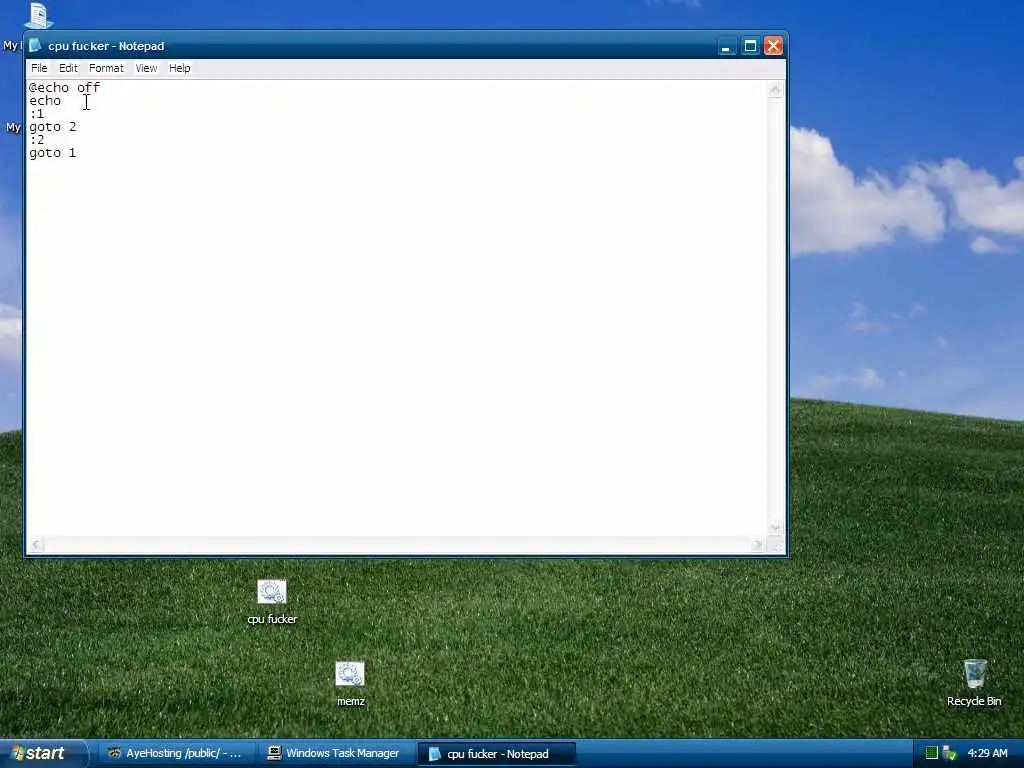Open the Edit menu in Notepad
Viewport: 1024px width, 768px height.
click(x=68, y=68)
